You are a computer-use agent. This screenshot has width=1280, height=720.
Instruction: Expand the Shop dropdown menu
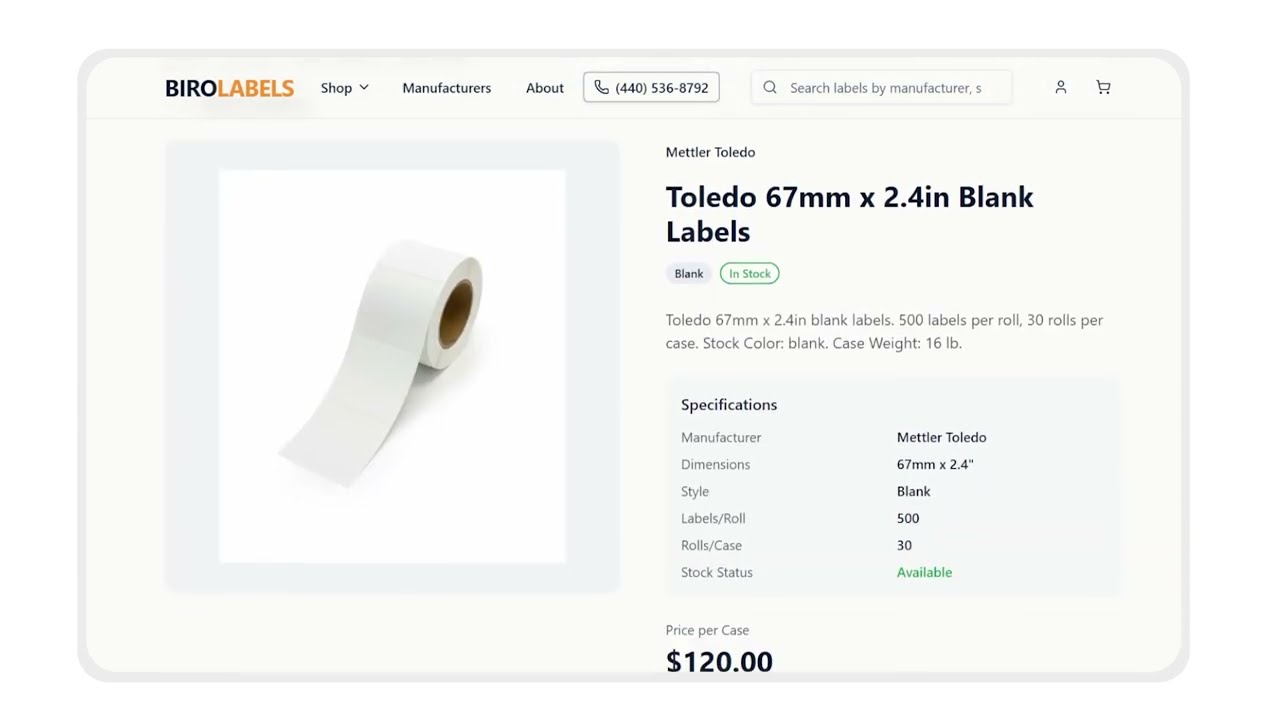point(344,88)
